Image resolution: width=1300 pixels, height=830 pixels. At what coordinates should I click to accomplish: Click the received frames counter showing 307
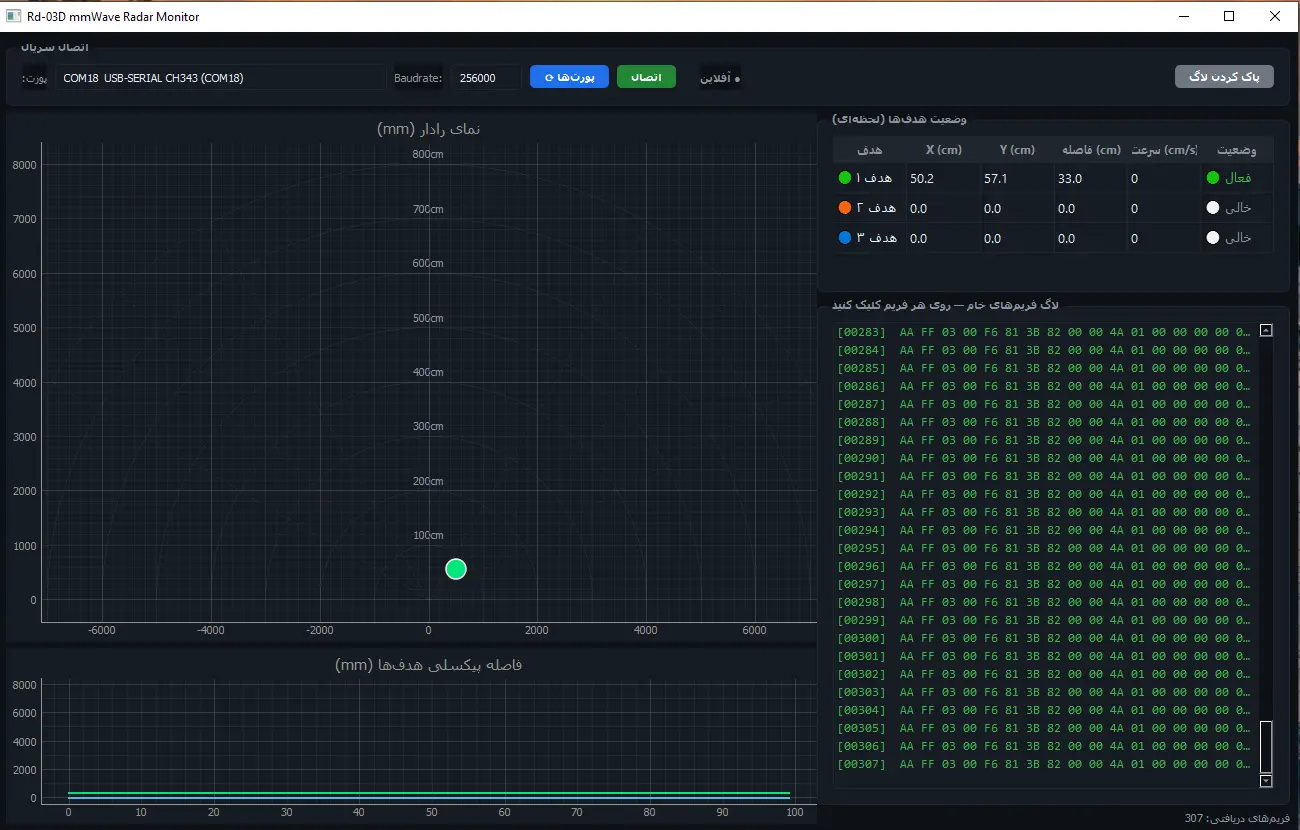tap(1238, 818)
